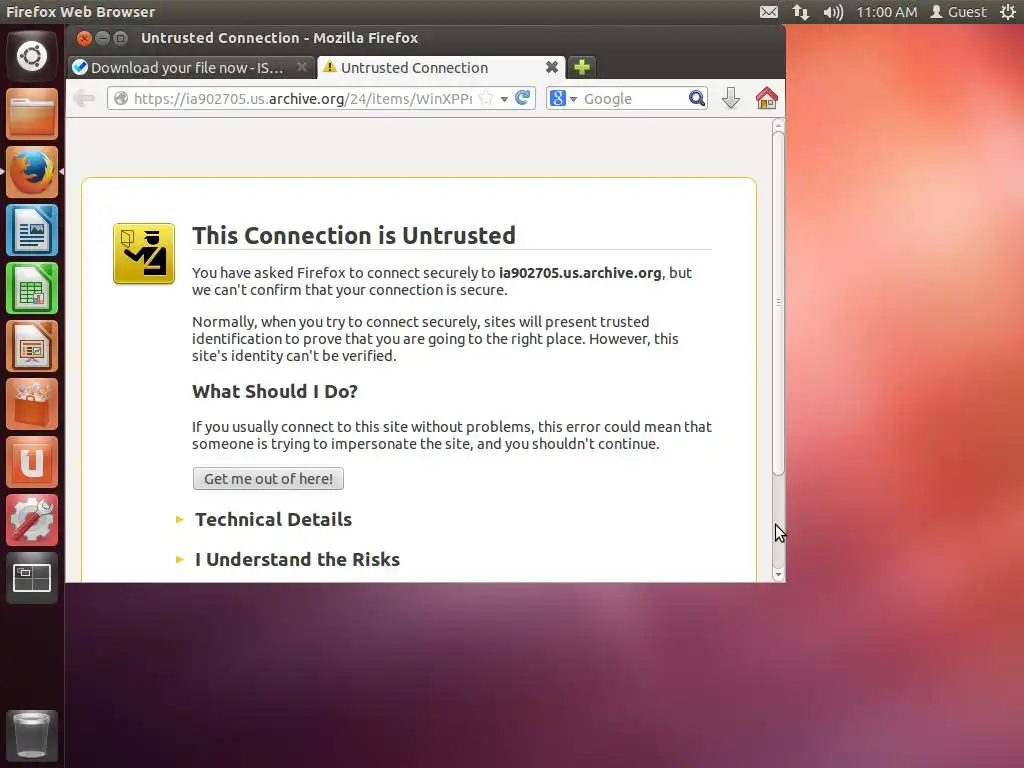Open System Settings from the launcher
Viewport: 1024px width, 768px height.
pos(31,520)
